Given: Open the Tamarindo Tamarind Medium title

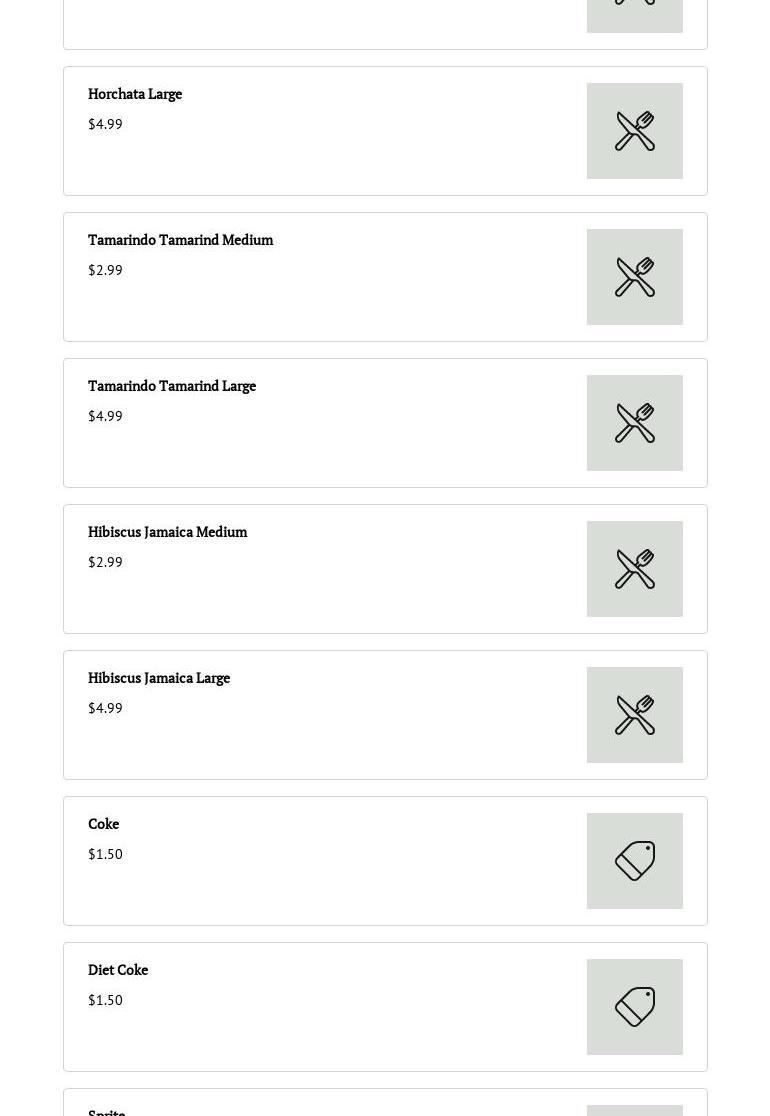Looking at the screenshot, I should click(x=181, y=240).
